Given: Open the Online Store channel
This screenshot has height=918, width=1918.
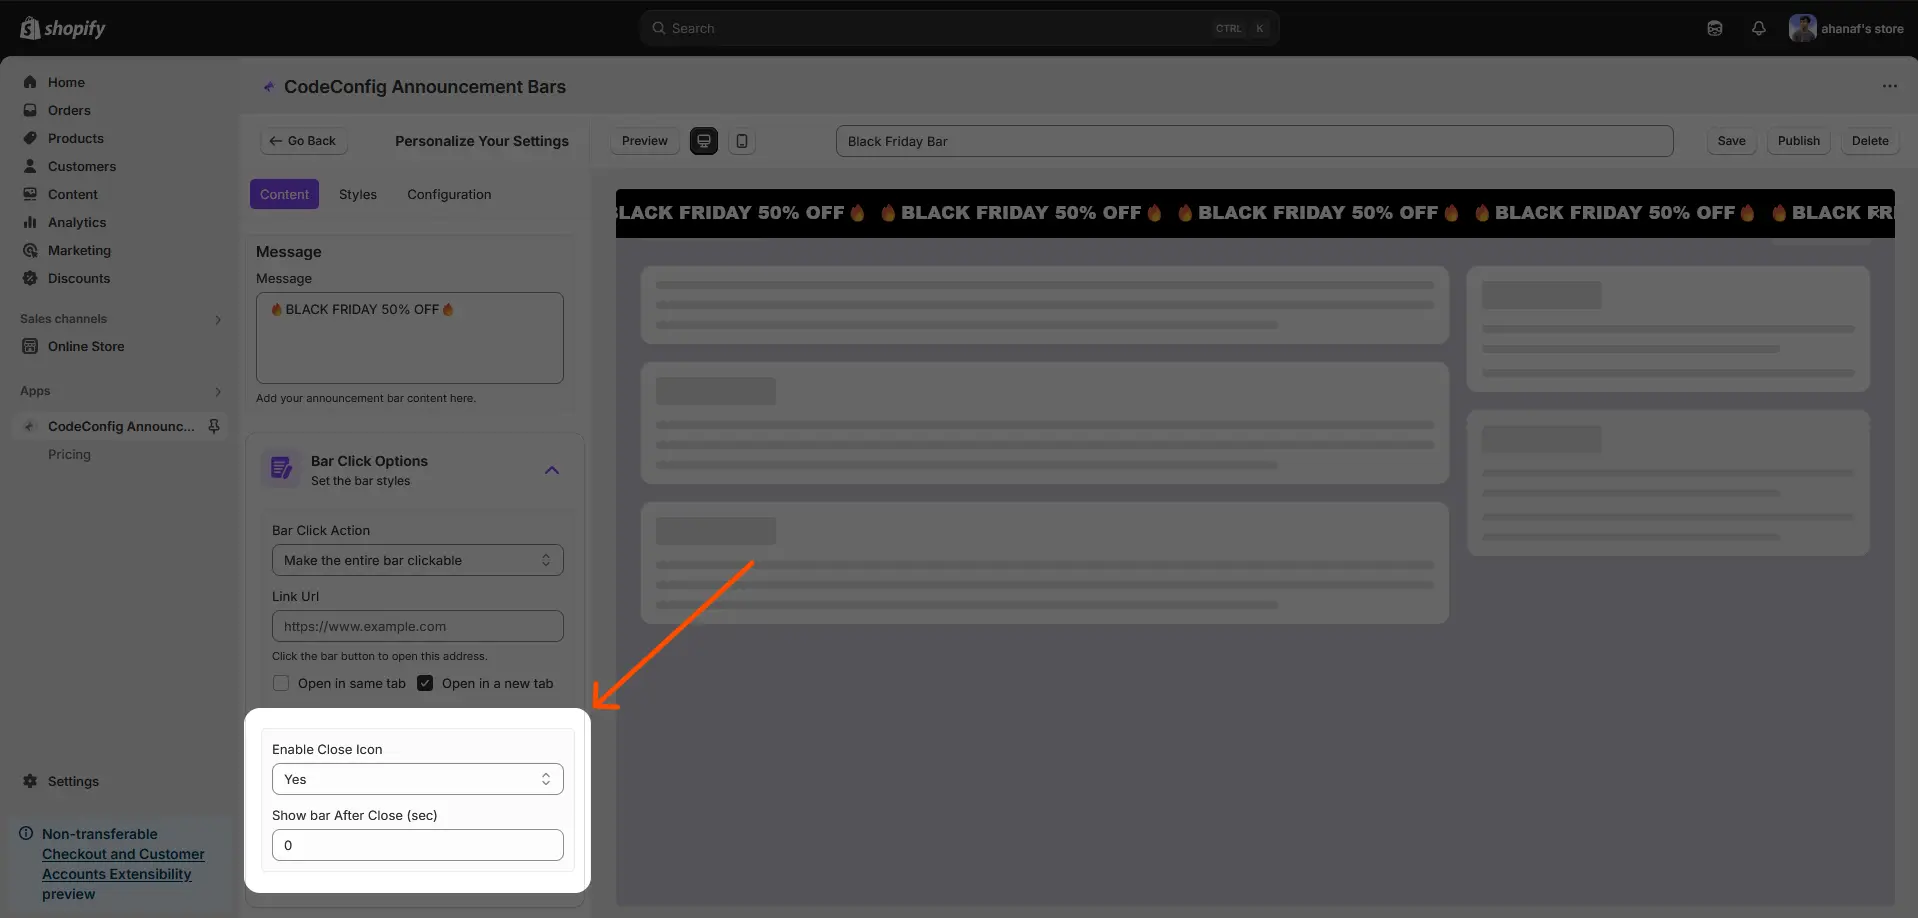Looking at the screenshot, I should [x=86, y=346].
